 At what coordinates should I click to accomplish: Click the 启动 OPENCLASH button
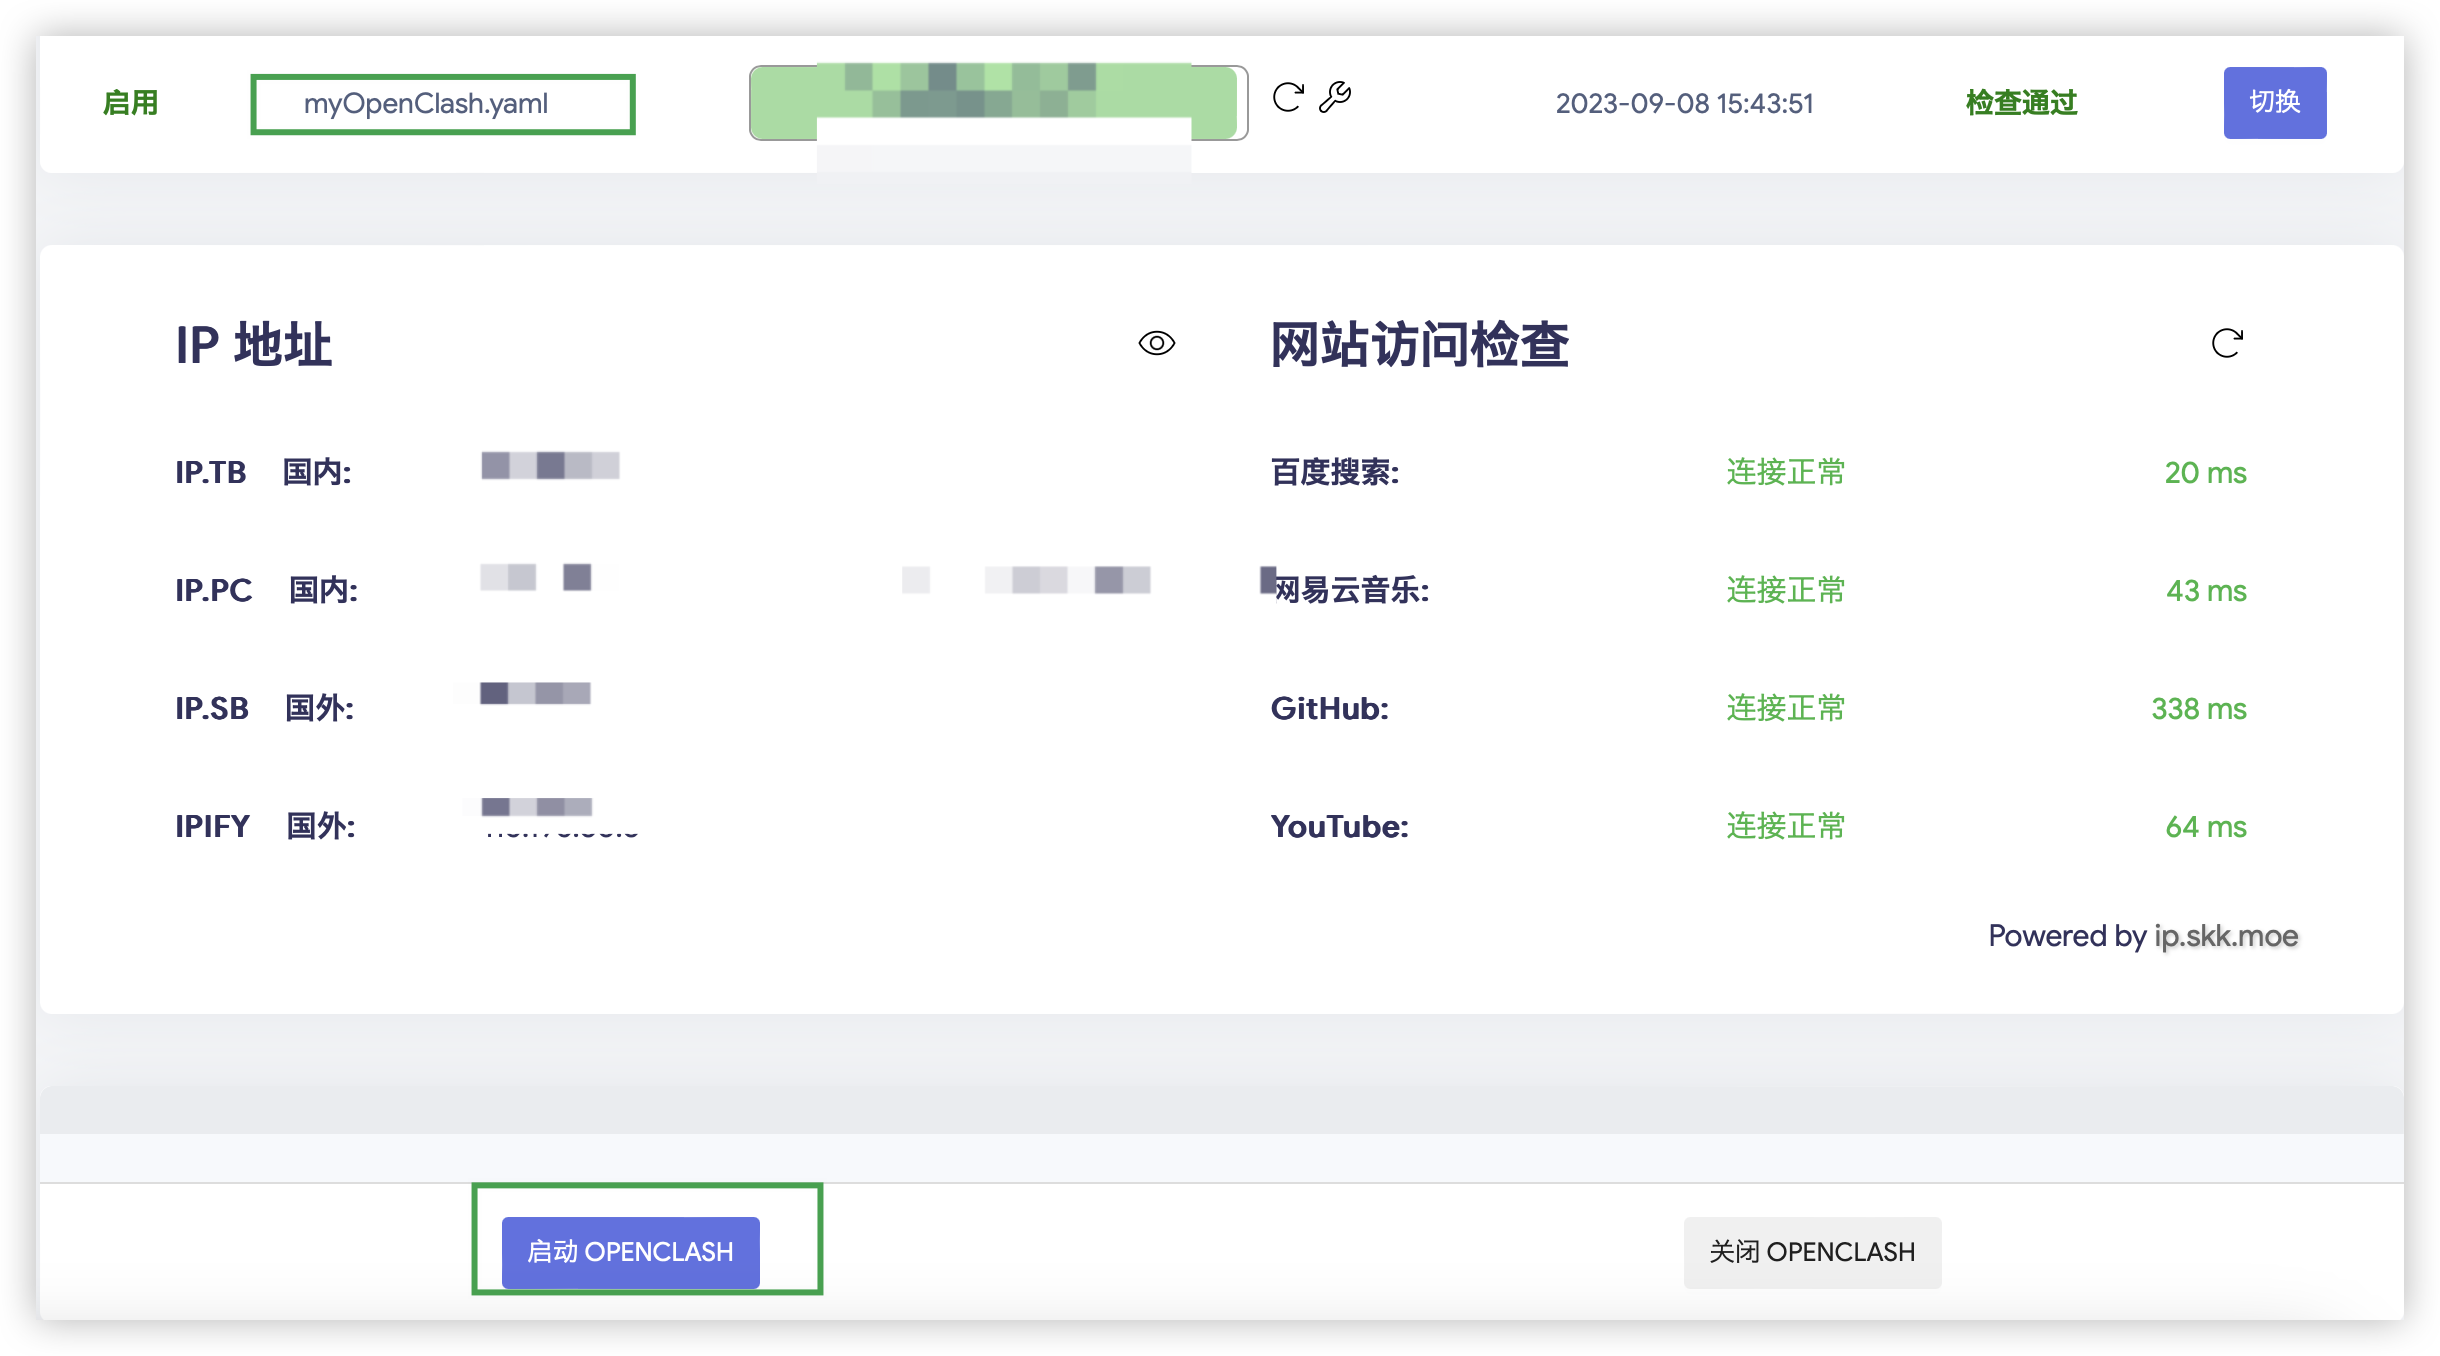tap(630, 1251)
